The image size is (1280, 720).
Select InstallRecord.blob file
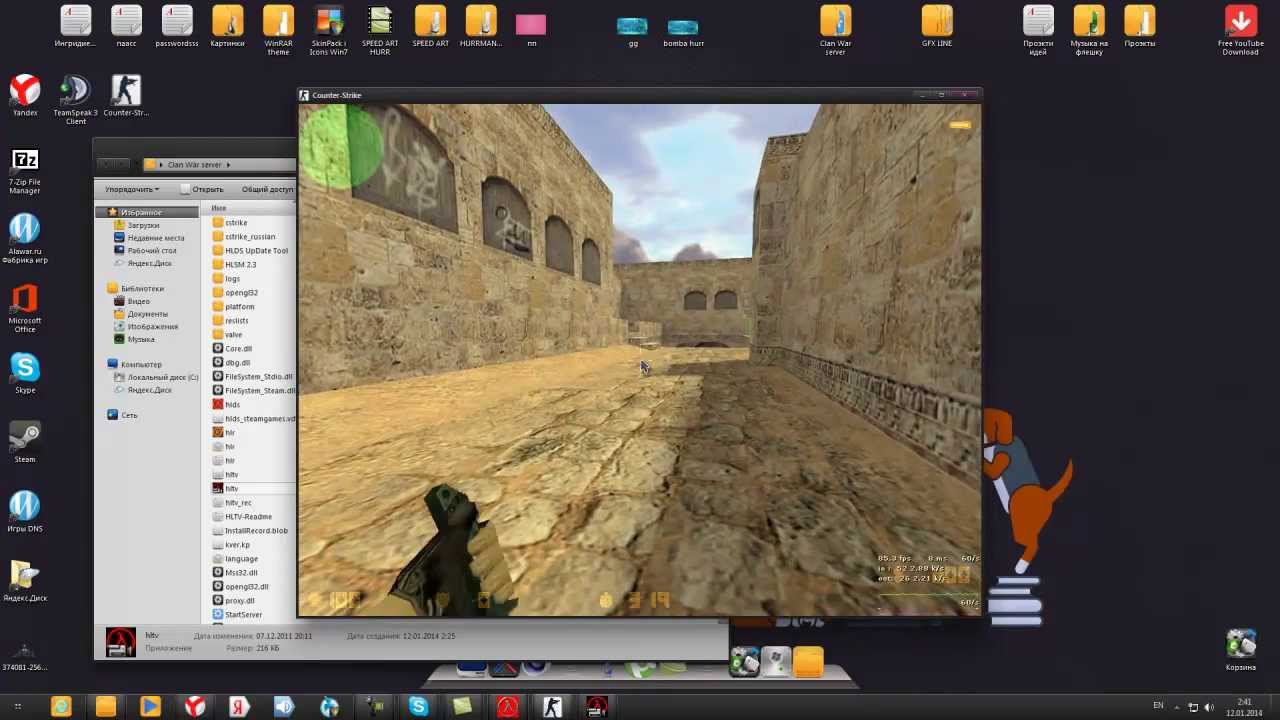[x=256, y=531]
